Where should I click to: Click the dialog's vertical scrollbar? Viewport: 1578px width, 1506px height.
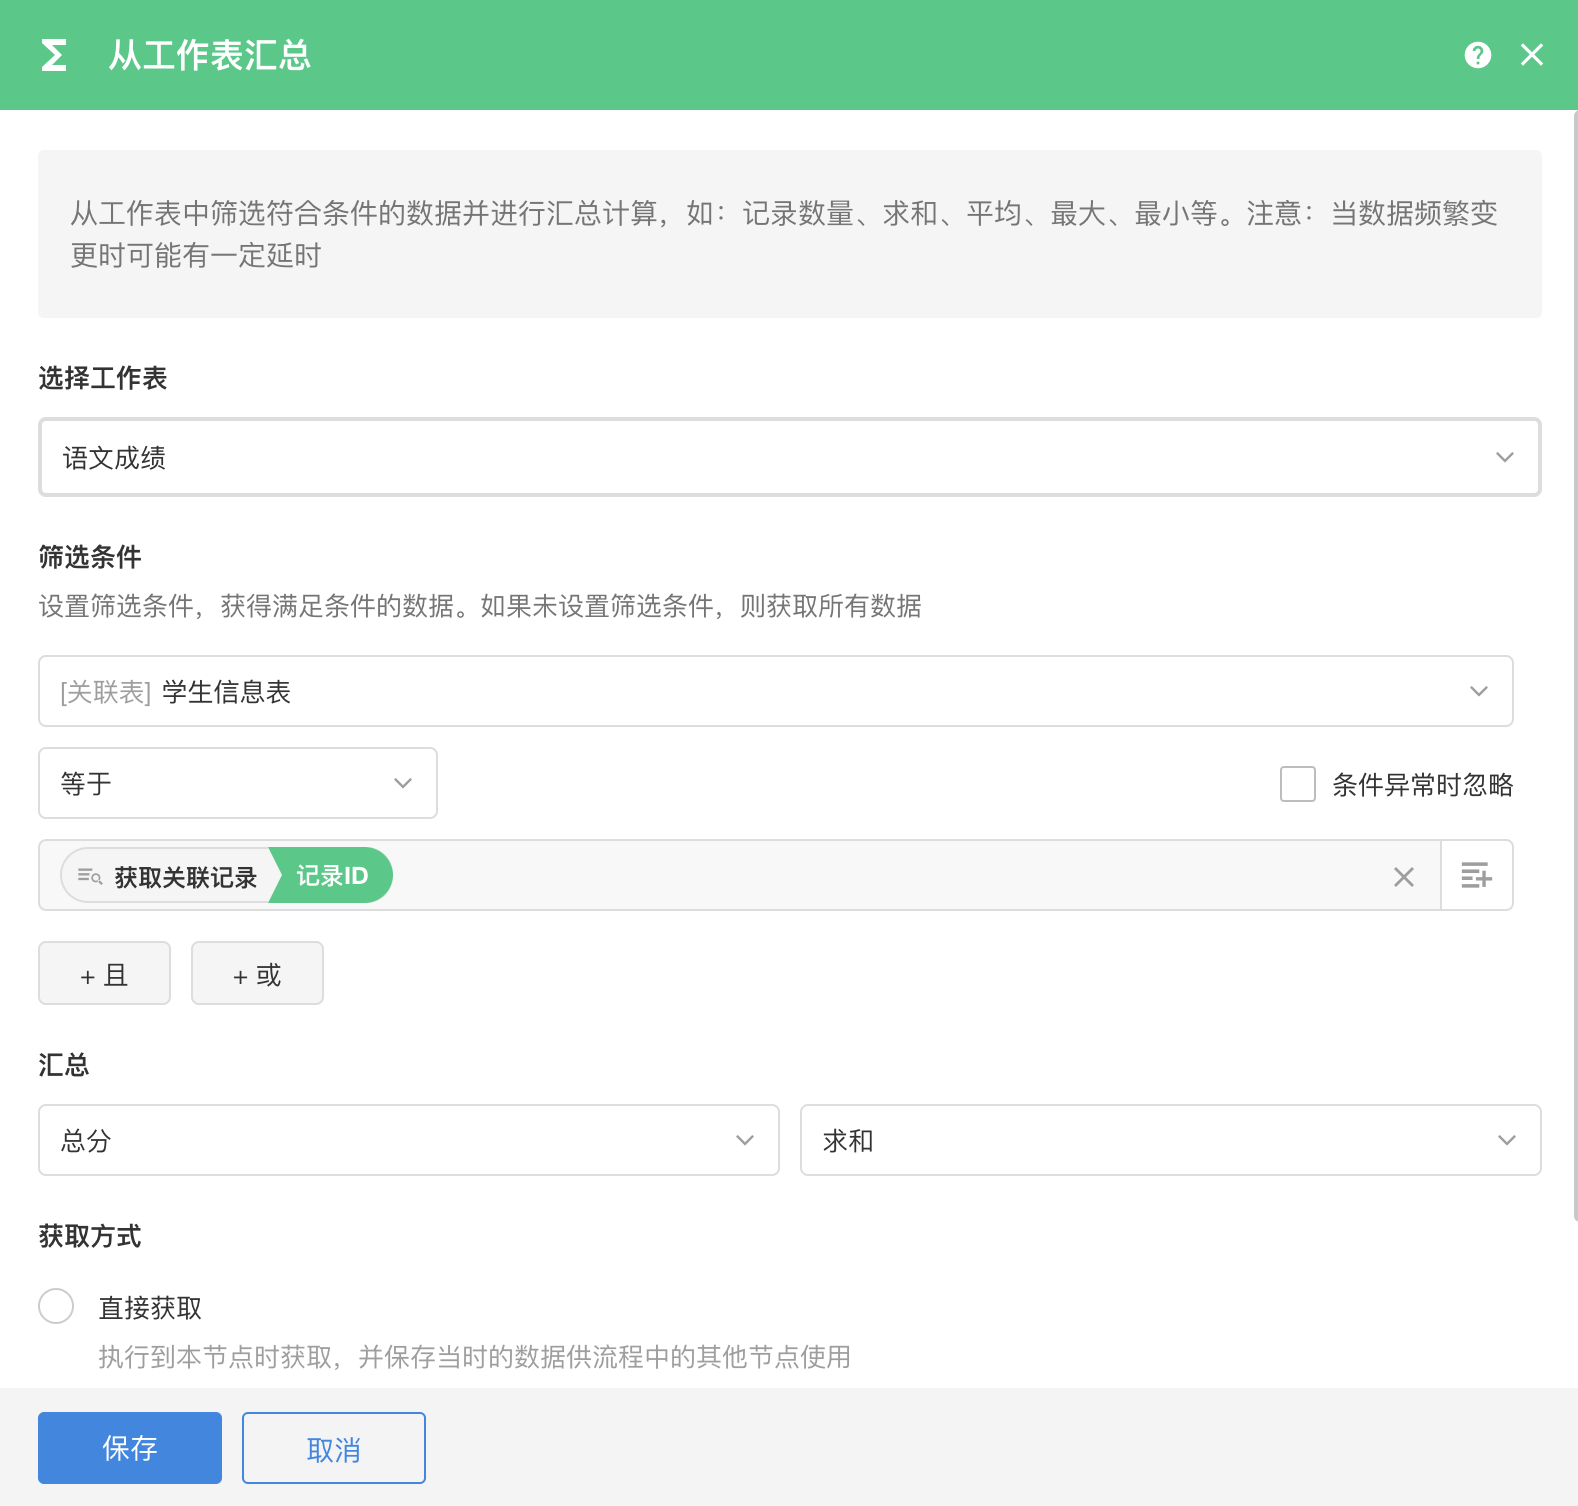click(1574, 660)
